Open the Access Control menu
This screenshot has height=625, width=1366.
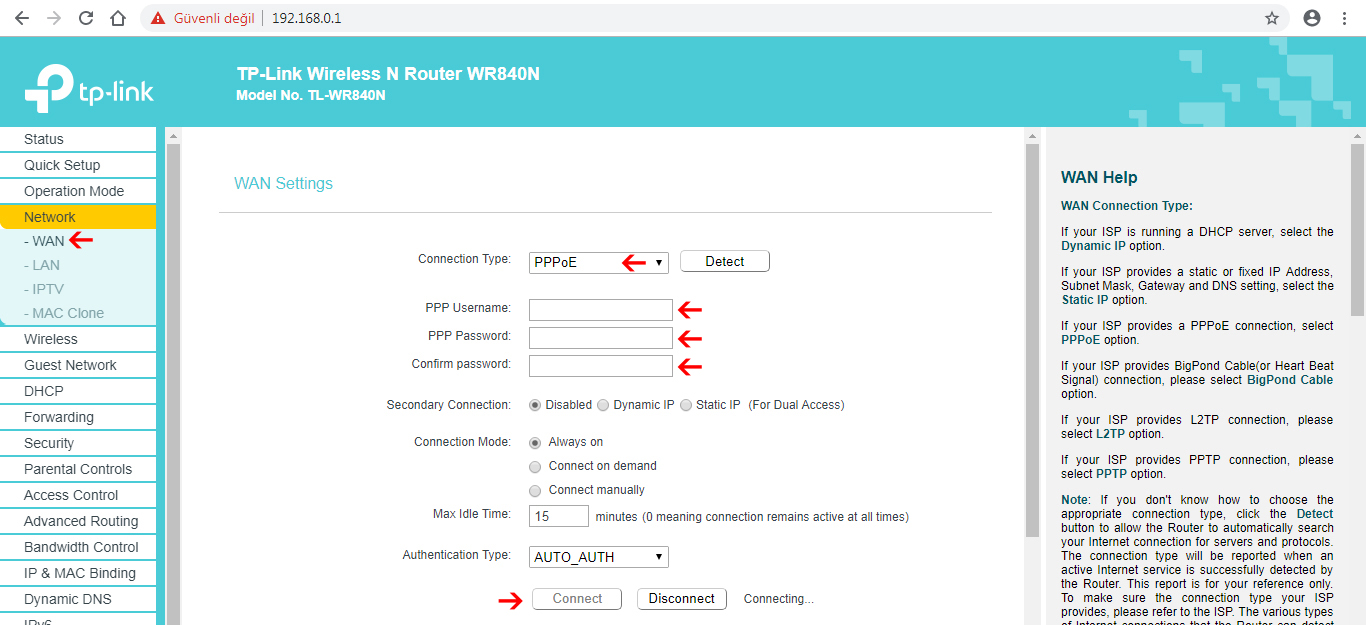coord(78,495)
